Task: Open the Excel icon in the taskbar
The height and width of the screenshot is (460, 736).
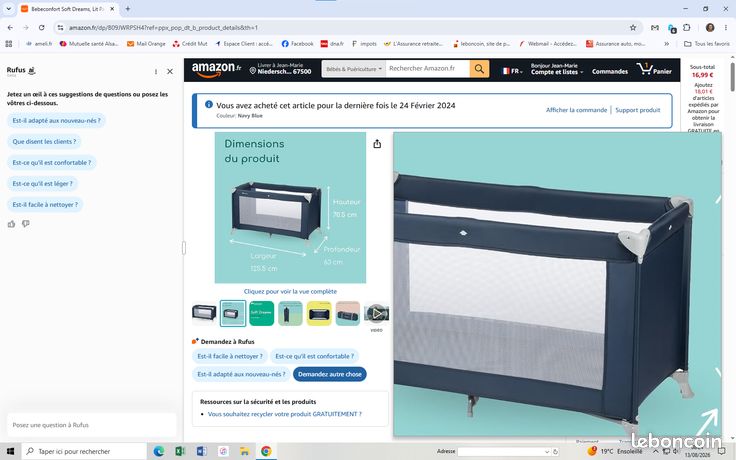Action: point(180,451)
